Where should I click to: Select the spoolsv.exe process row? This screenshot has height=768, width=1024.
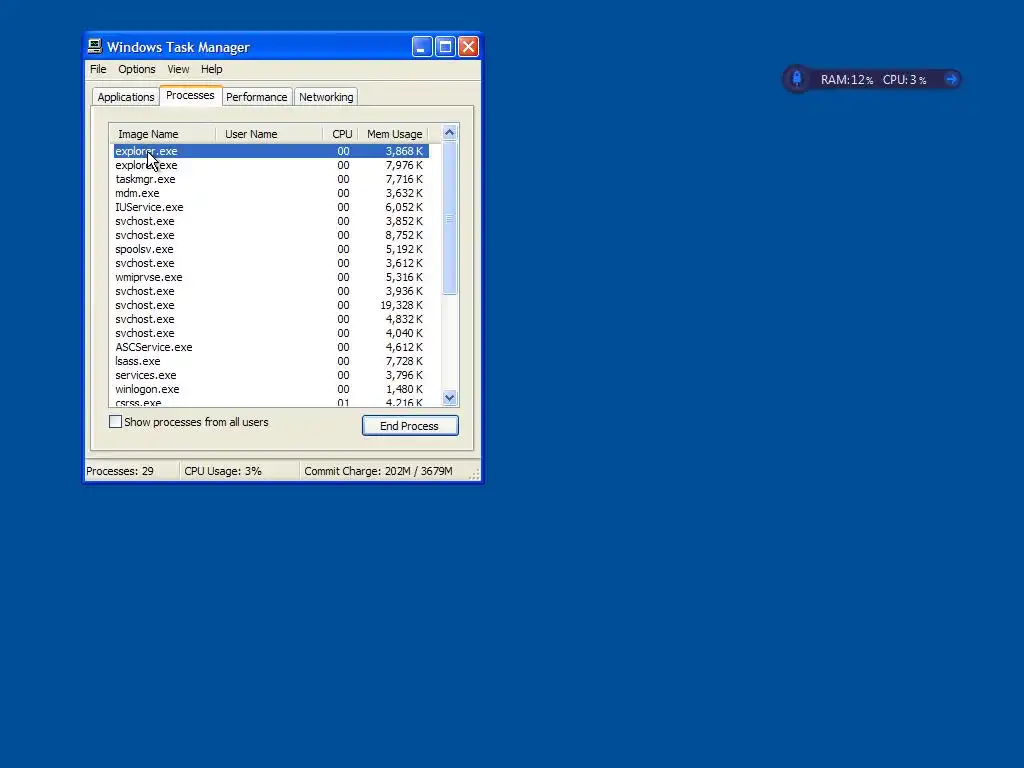click(x=271, y=249)
